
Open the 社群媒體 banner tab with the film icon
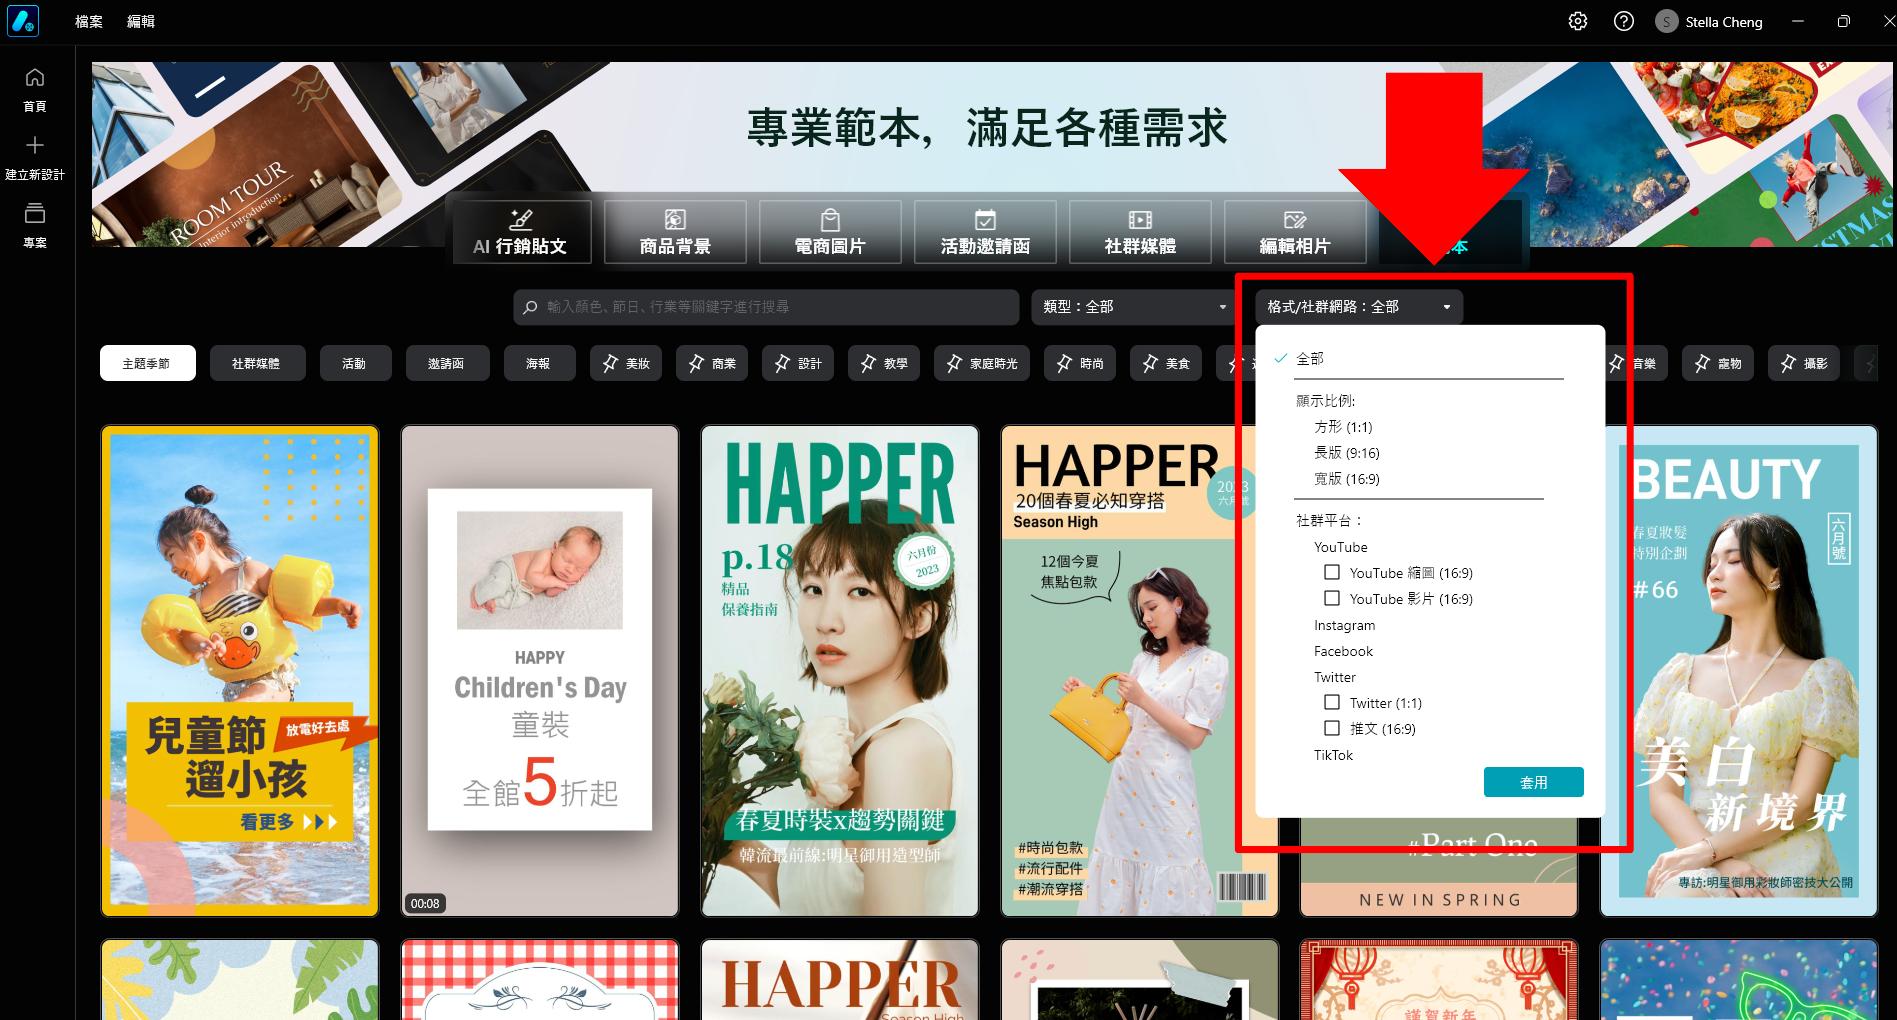coord(1140,232)
